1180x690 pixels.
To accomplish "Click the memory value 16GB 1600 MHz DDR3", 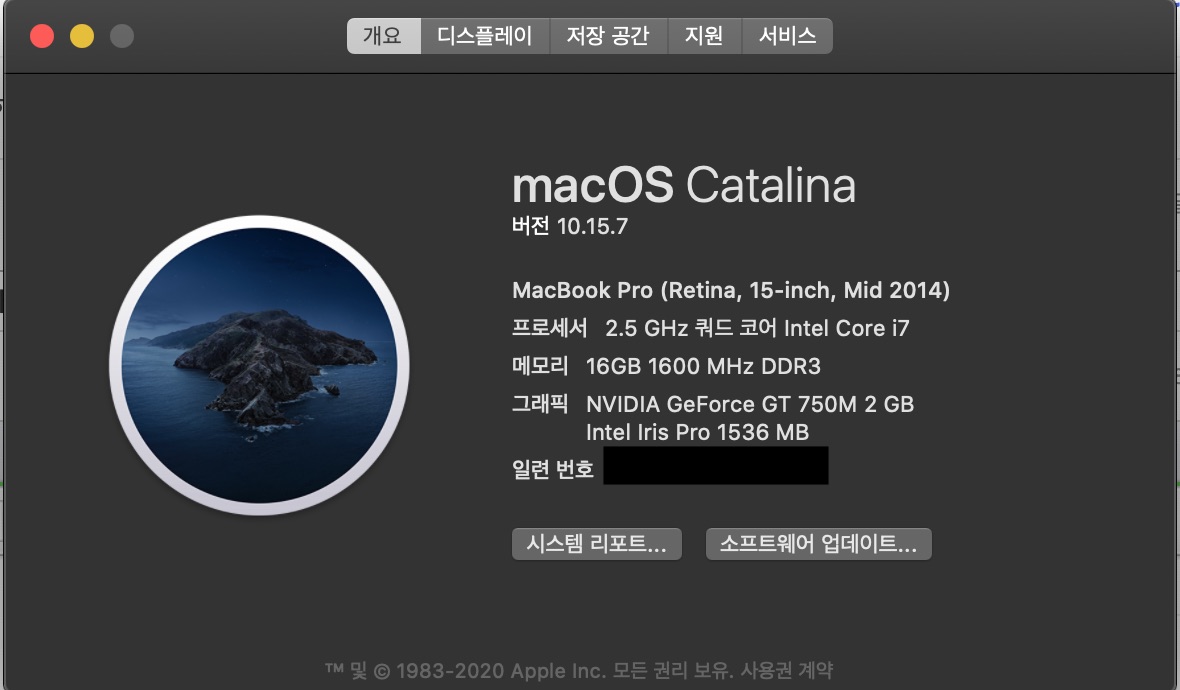I will (703, 366).
